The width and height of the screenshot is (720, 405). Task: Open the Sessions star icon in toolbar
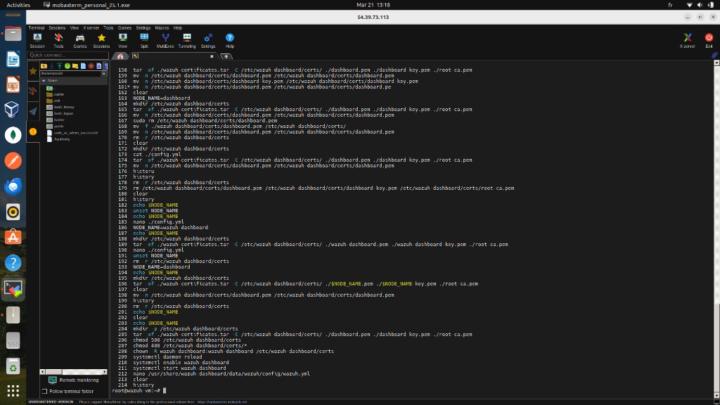click(101, 40)
